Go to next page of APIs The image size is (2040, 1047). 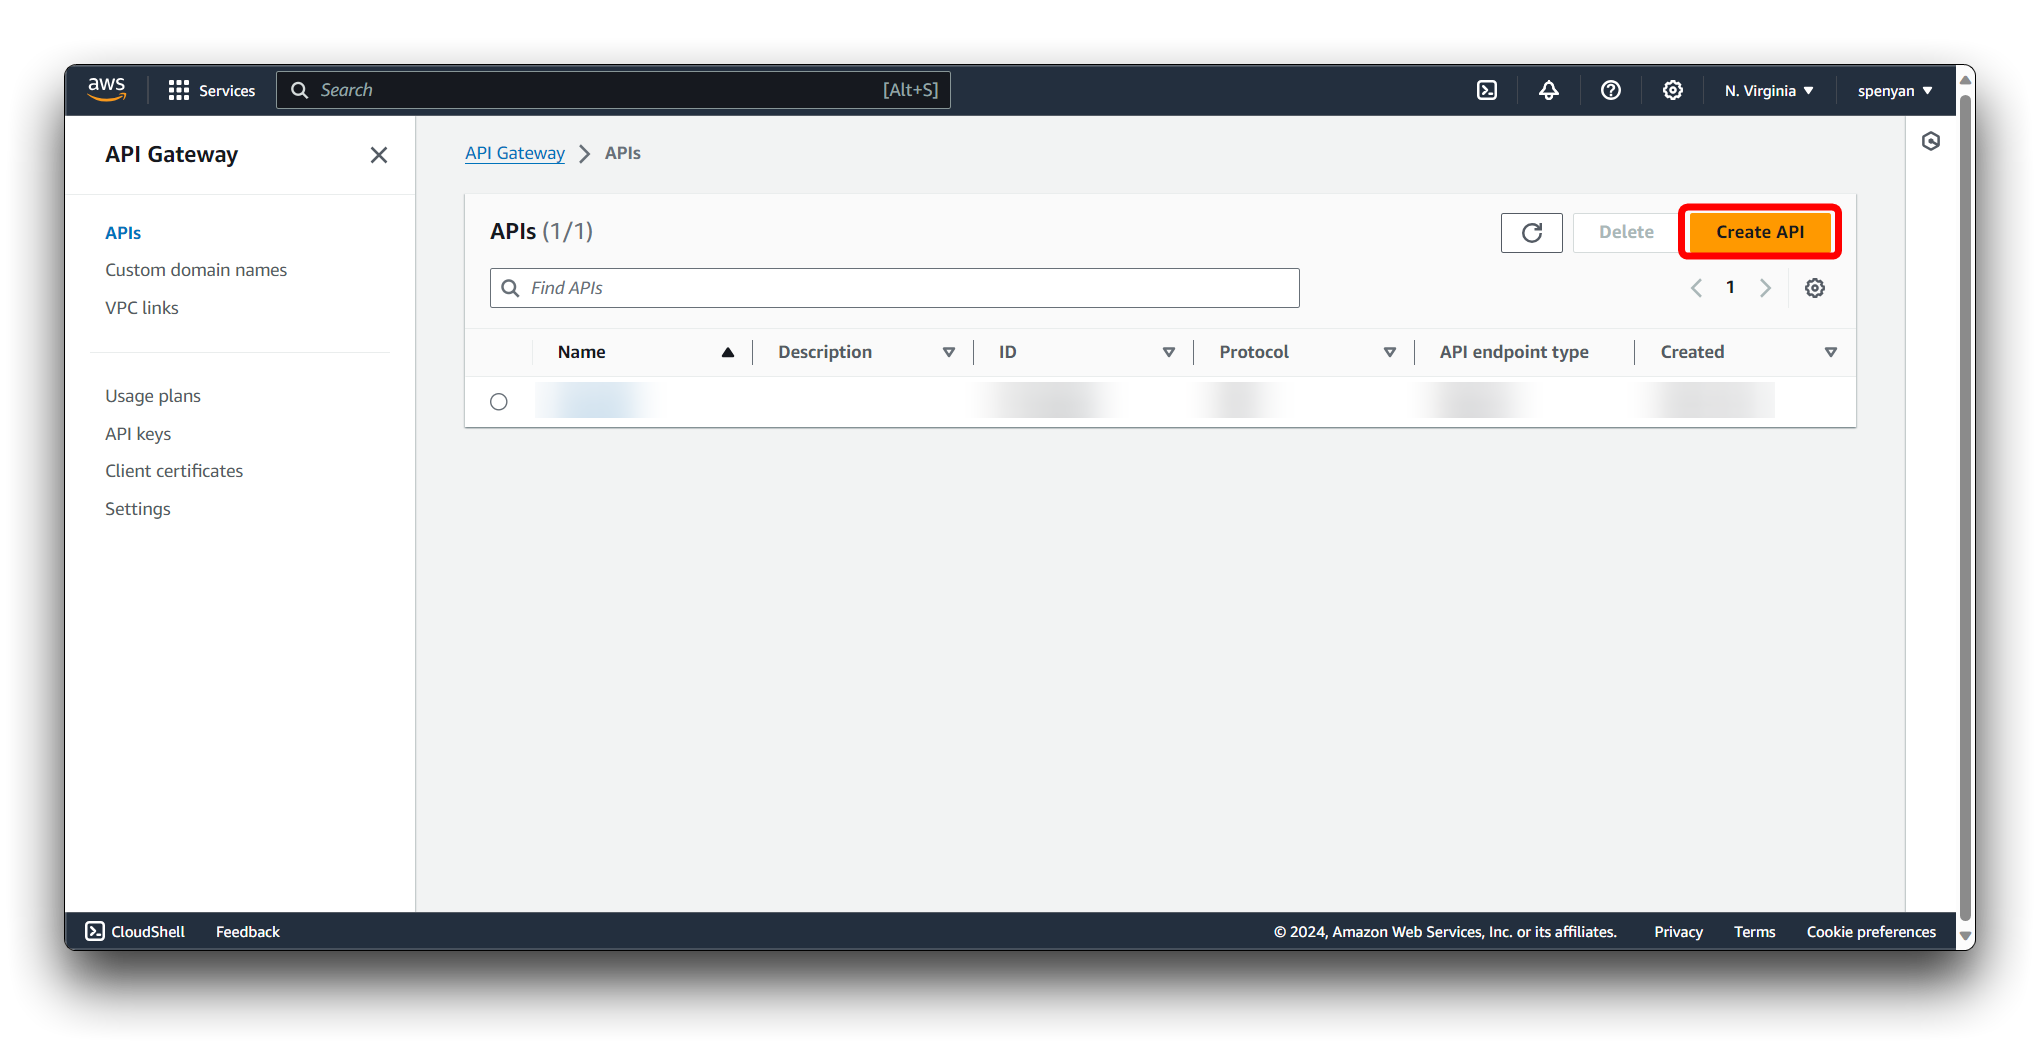[x=1765, y=288]
